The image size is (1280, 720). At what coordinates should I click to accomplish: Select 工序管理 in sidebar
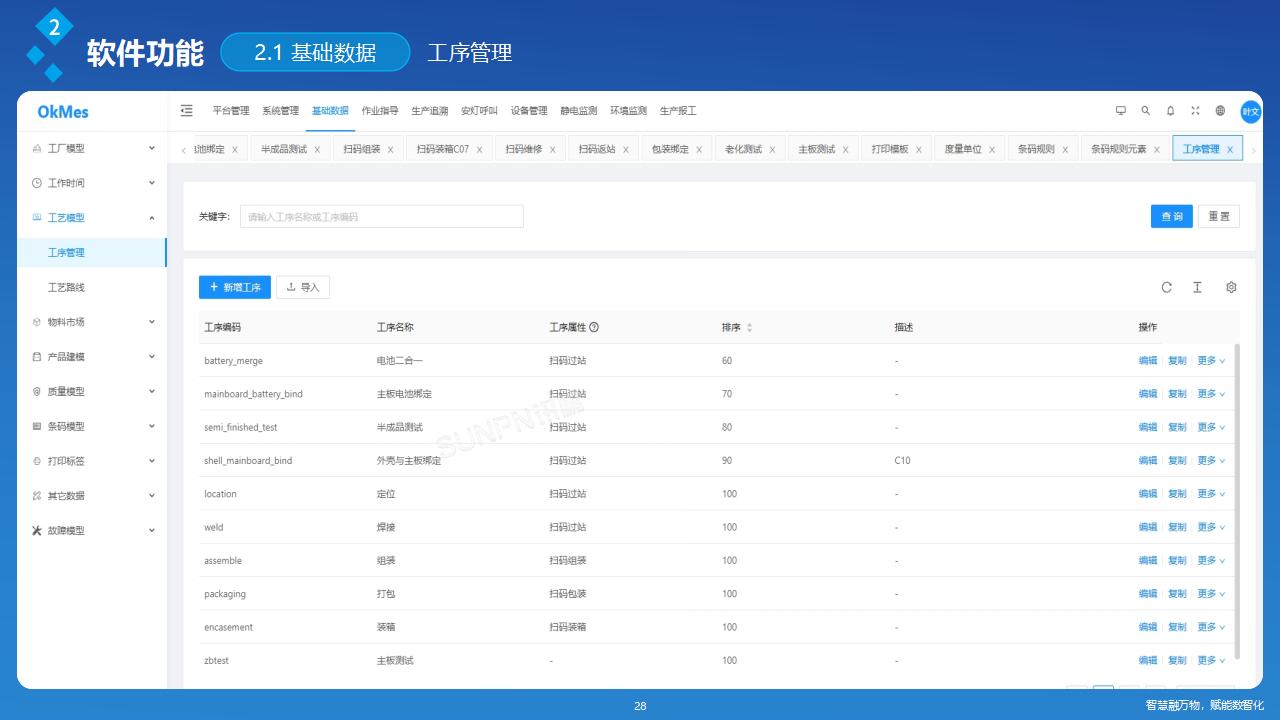tap(92, 252)
